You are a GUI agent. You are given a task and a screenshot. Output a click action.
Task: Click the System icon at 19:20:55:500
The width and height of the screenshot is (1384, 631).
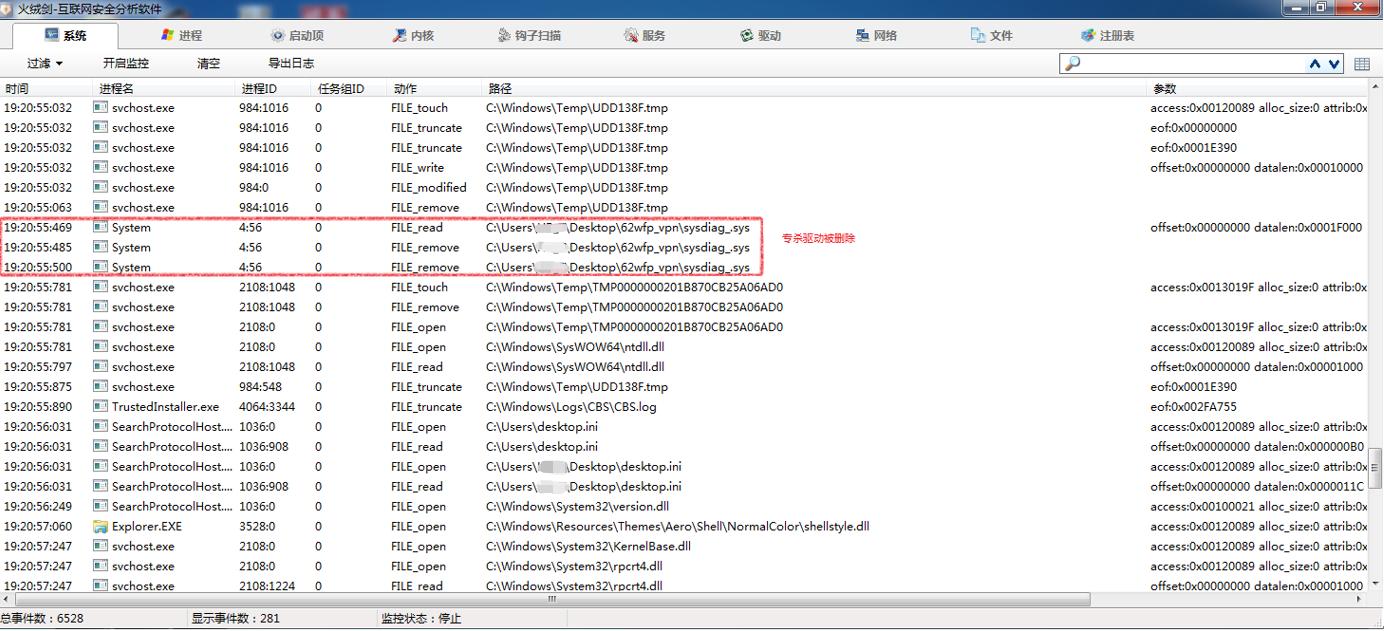[100, 267]
